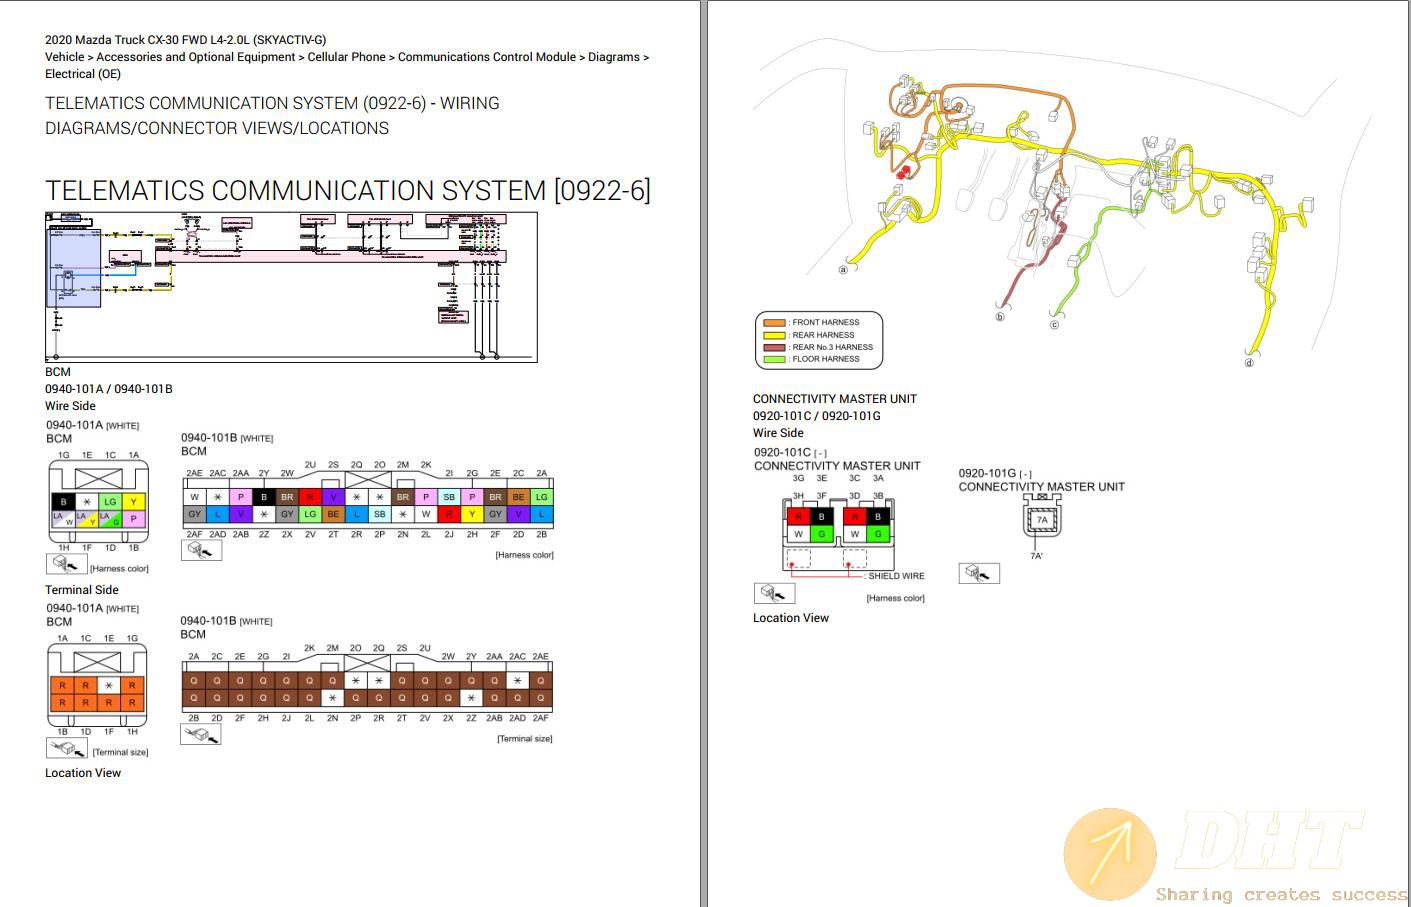Click '[Terminal size]' note under 0940-101B
Image resolution: width=1411 pixels, height=907 pixels.
pos(524,739)
